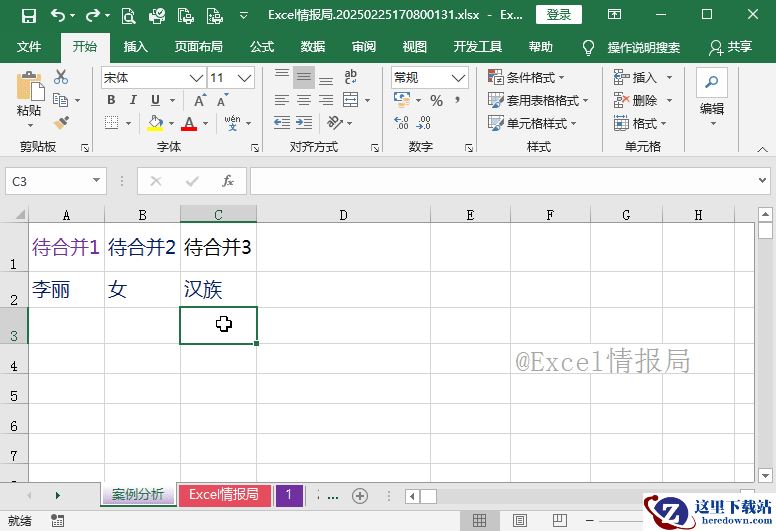
Task: Open the font name 宋体 dropdown
Action: click(196, 78)
